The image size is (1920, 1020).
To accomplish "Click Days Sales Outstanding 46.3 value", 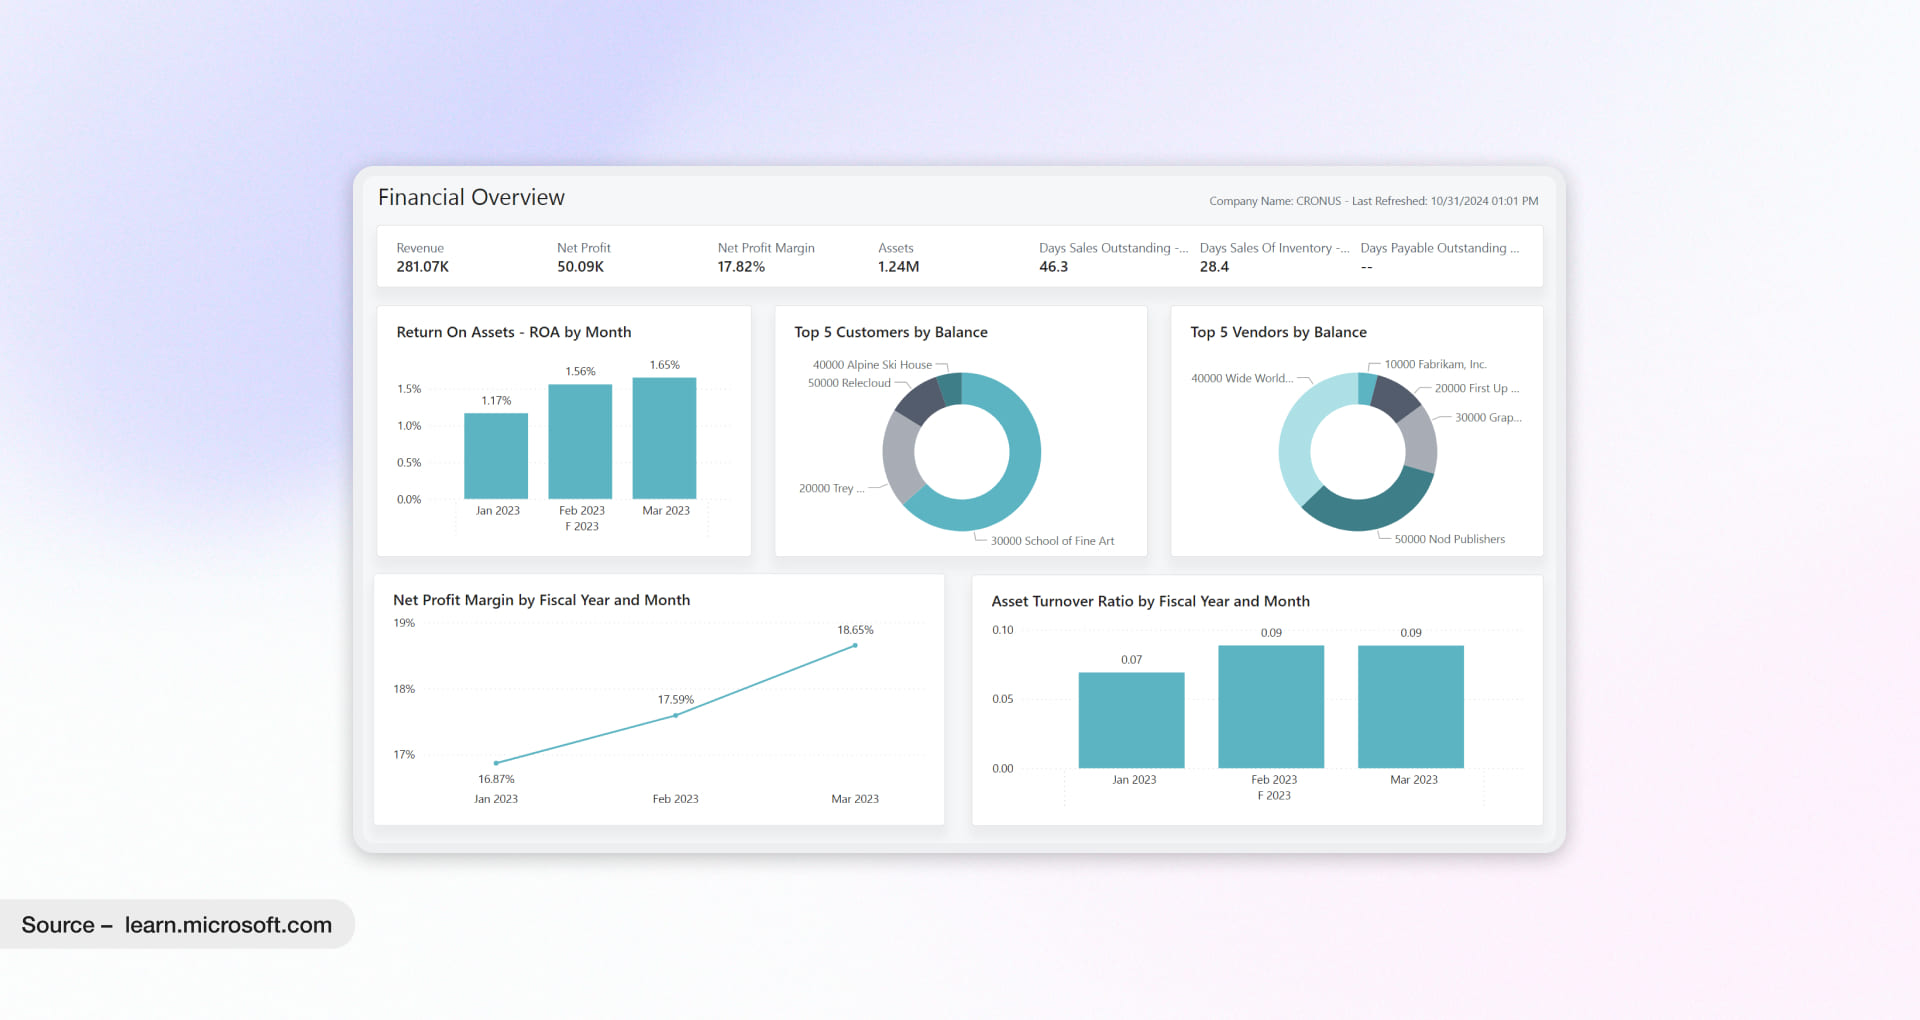I will pos(1053,267).
